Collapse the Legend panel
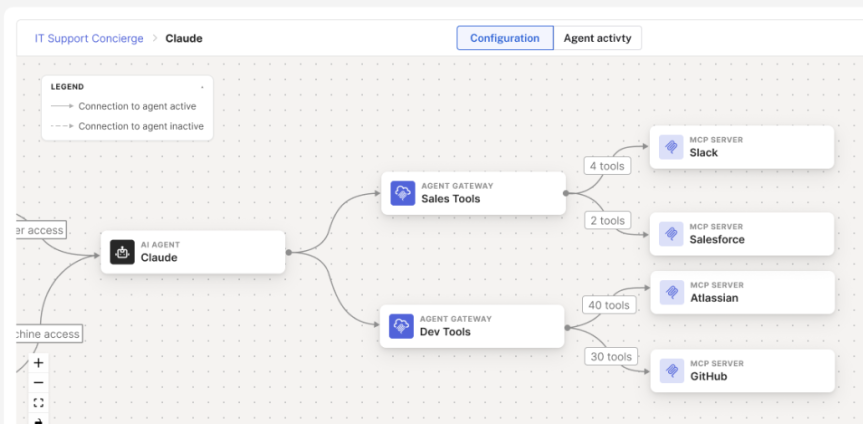This screenshot has width=863, height=424. (202, 87)
